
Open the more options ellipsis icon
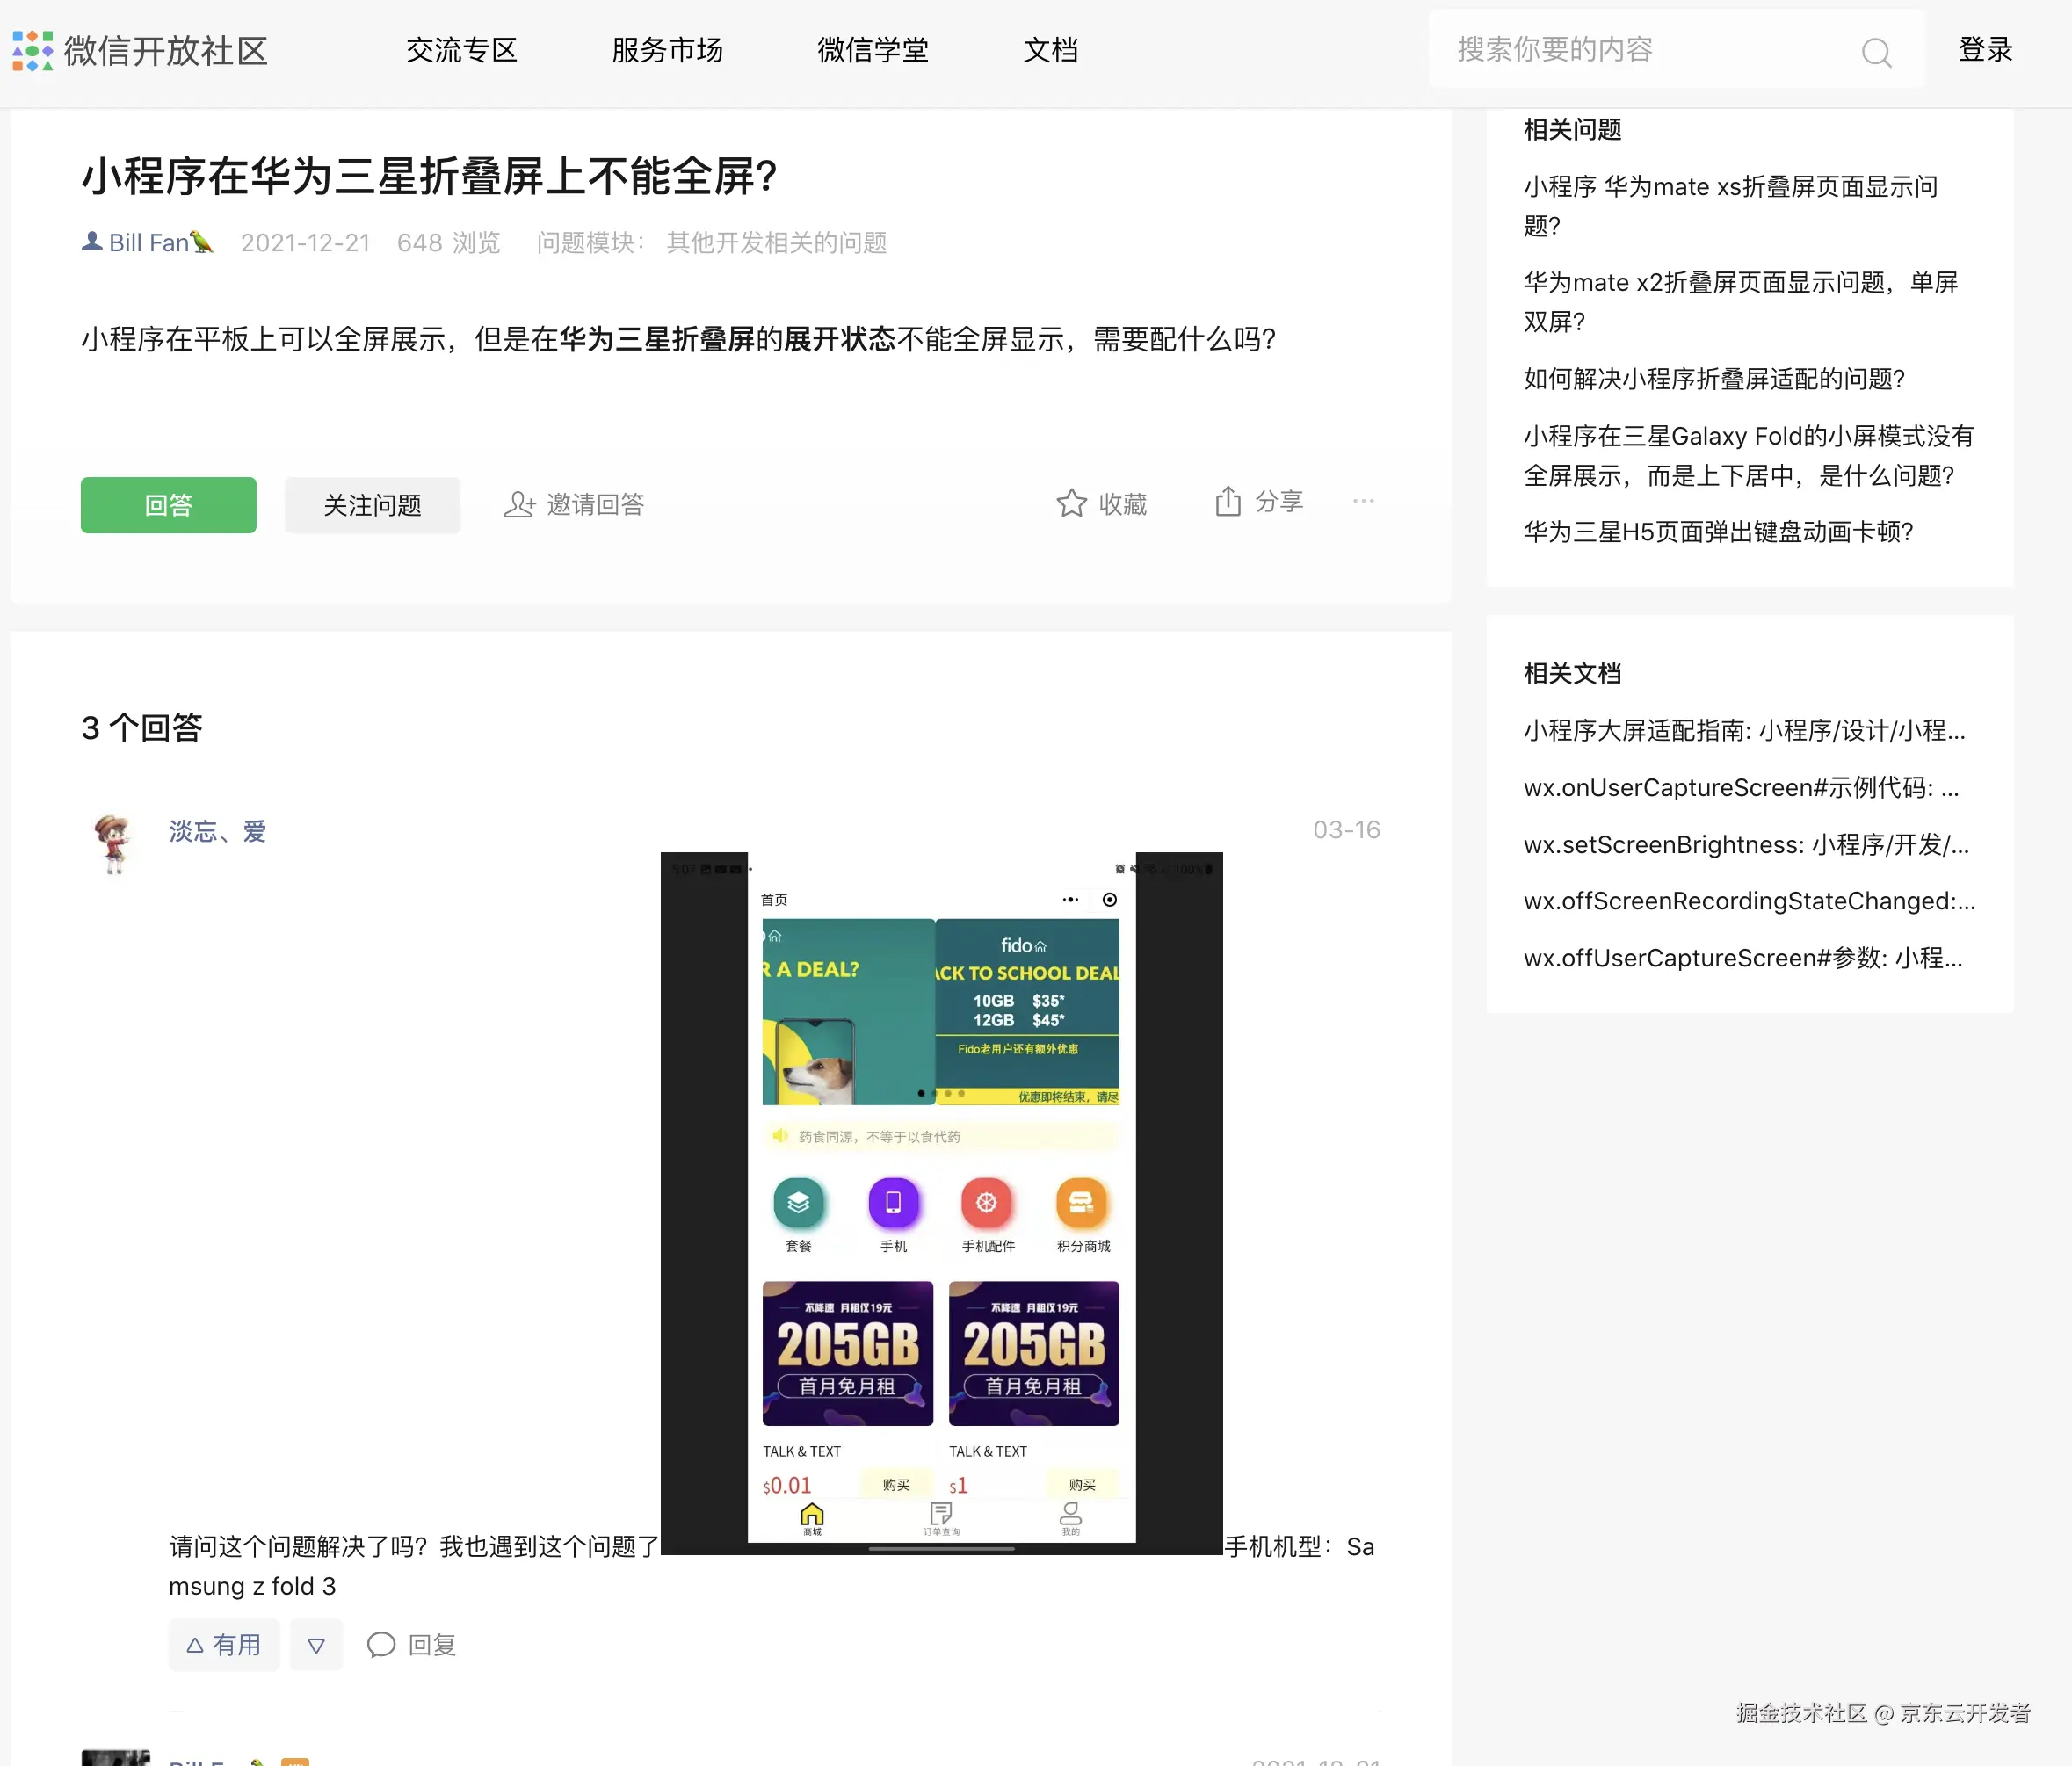pos(1363,502)
